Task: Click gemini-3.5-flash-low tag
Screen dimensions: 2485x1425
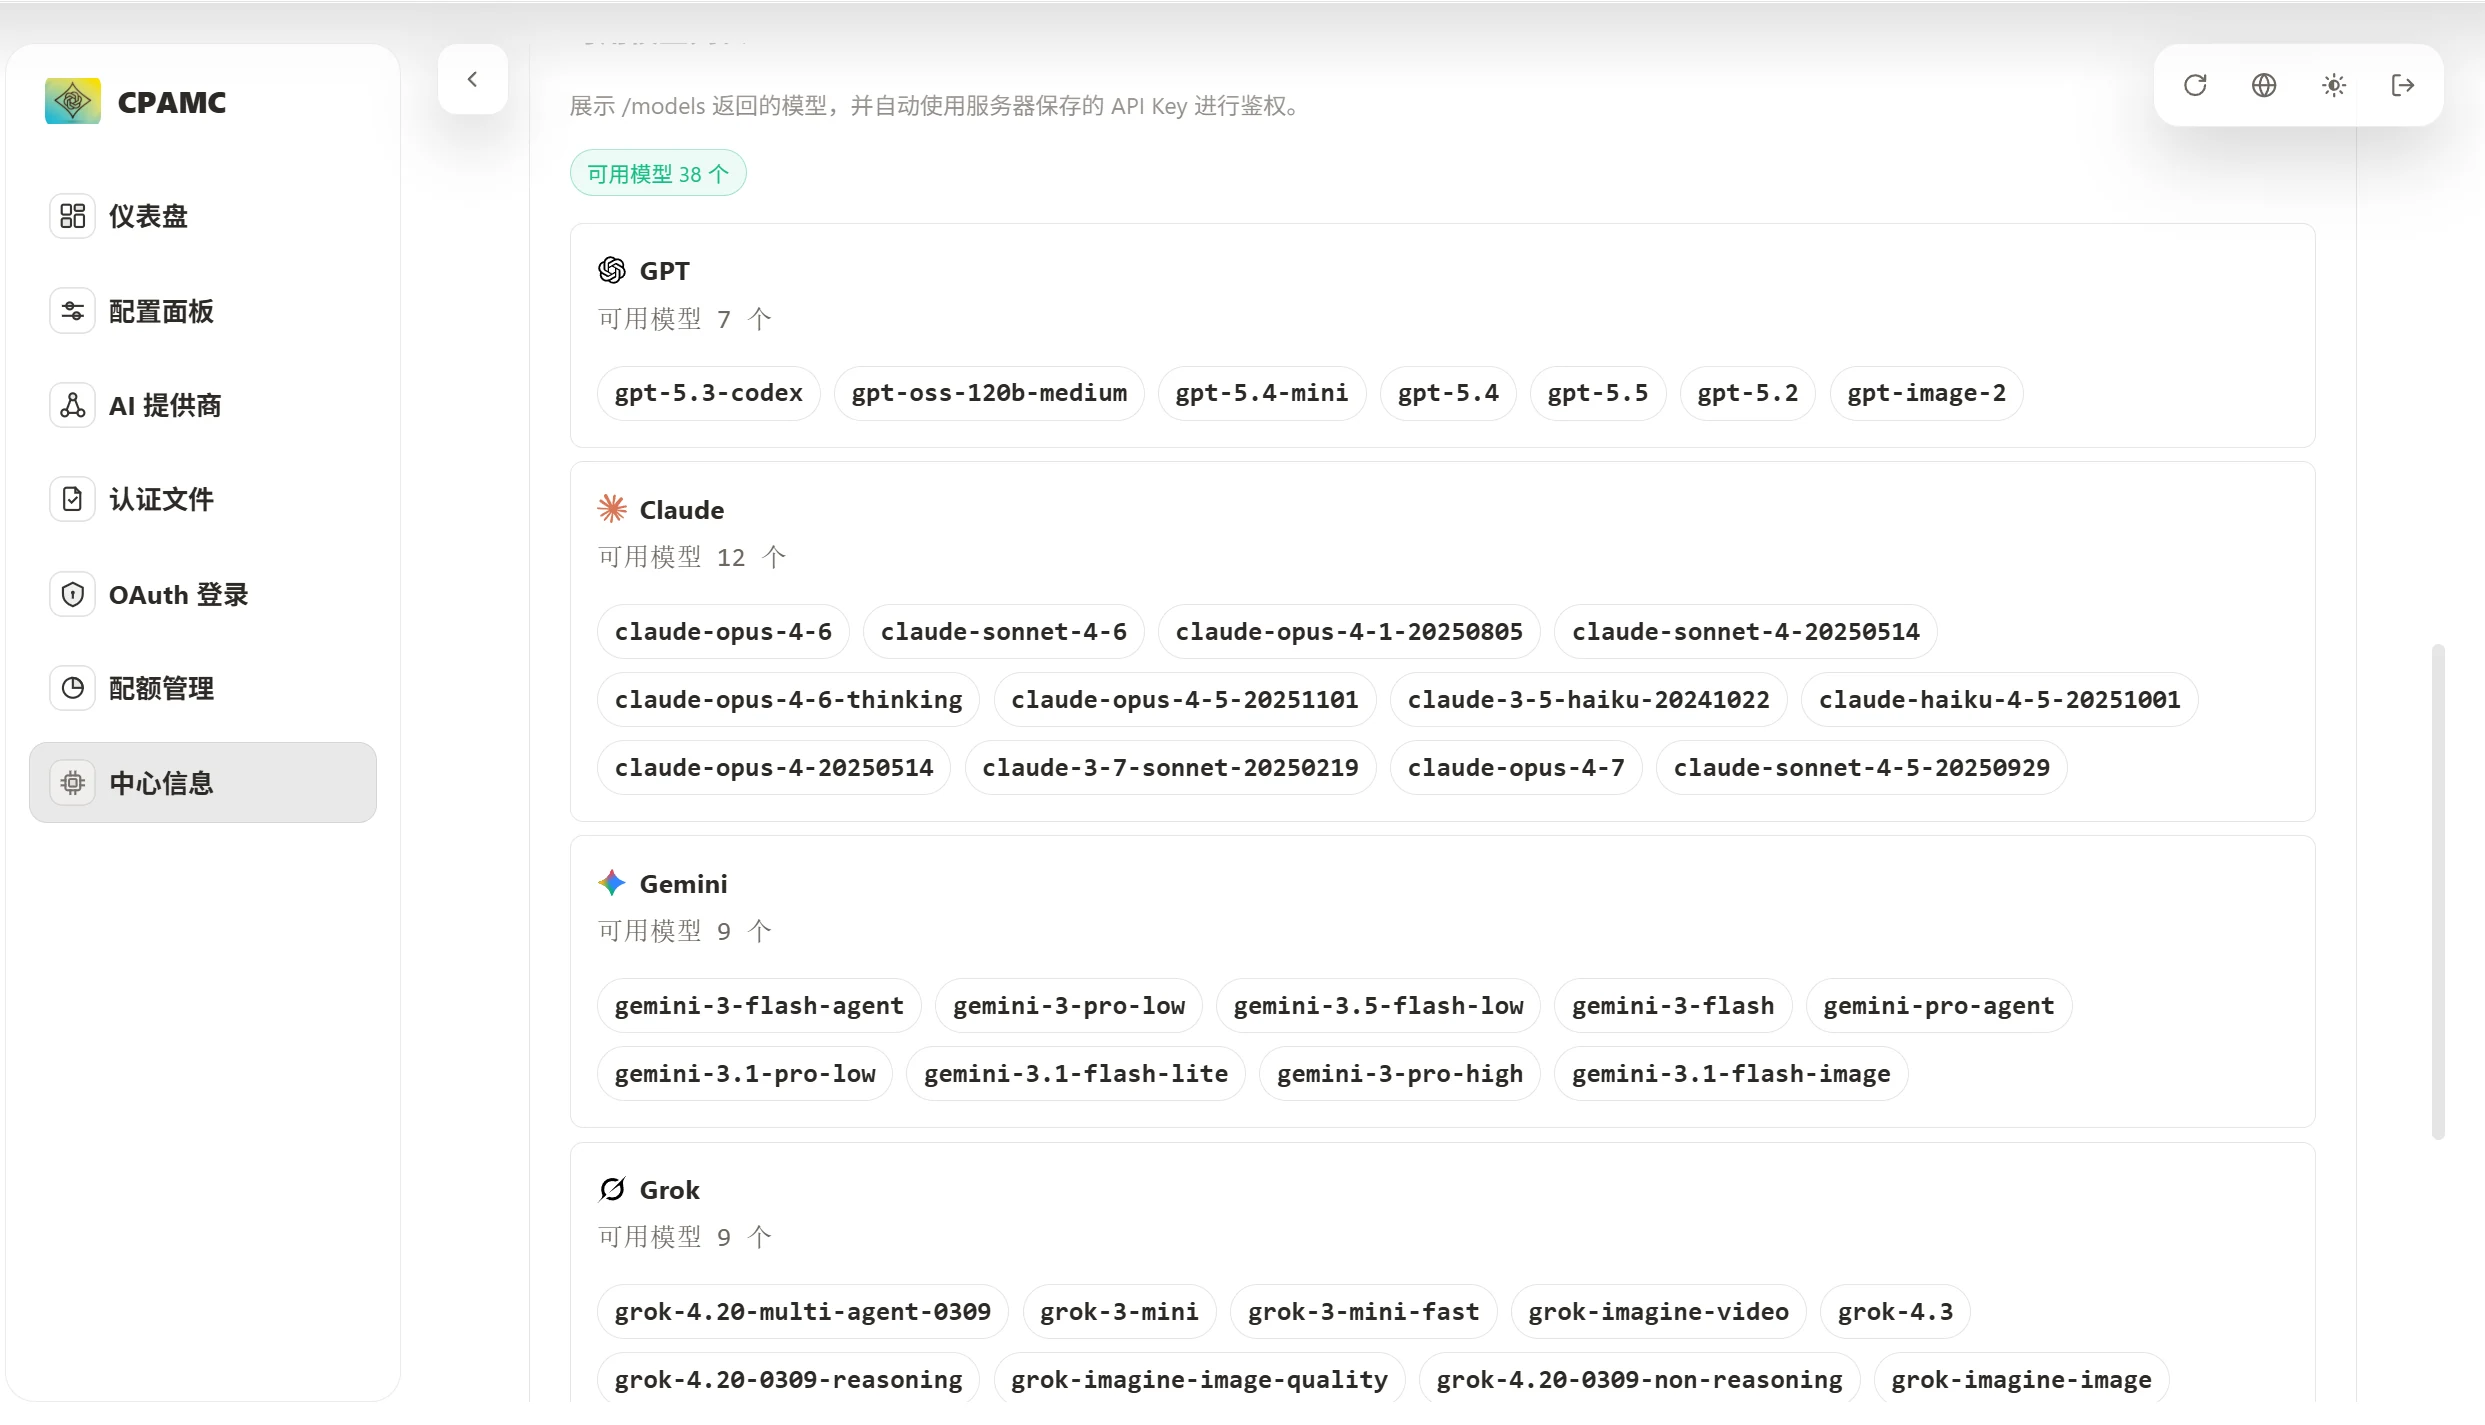Action: (1378, 1005)
